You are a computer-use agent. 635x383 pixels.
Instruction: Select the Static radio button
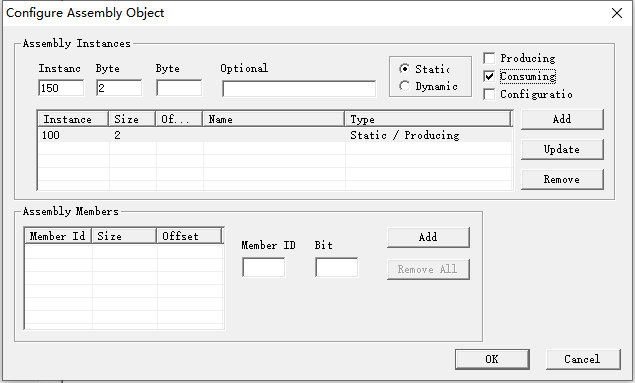[x=404, y=69]
